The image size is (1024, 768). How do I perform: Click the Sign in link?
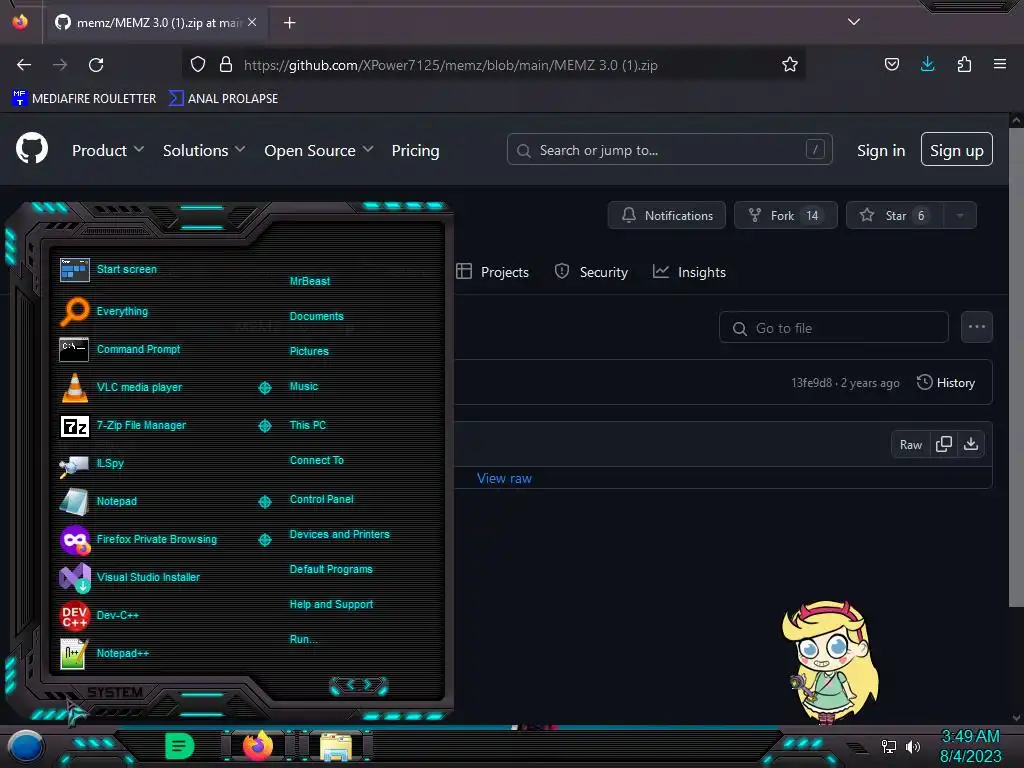click(880, 150)
